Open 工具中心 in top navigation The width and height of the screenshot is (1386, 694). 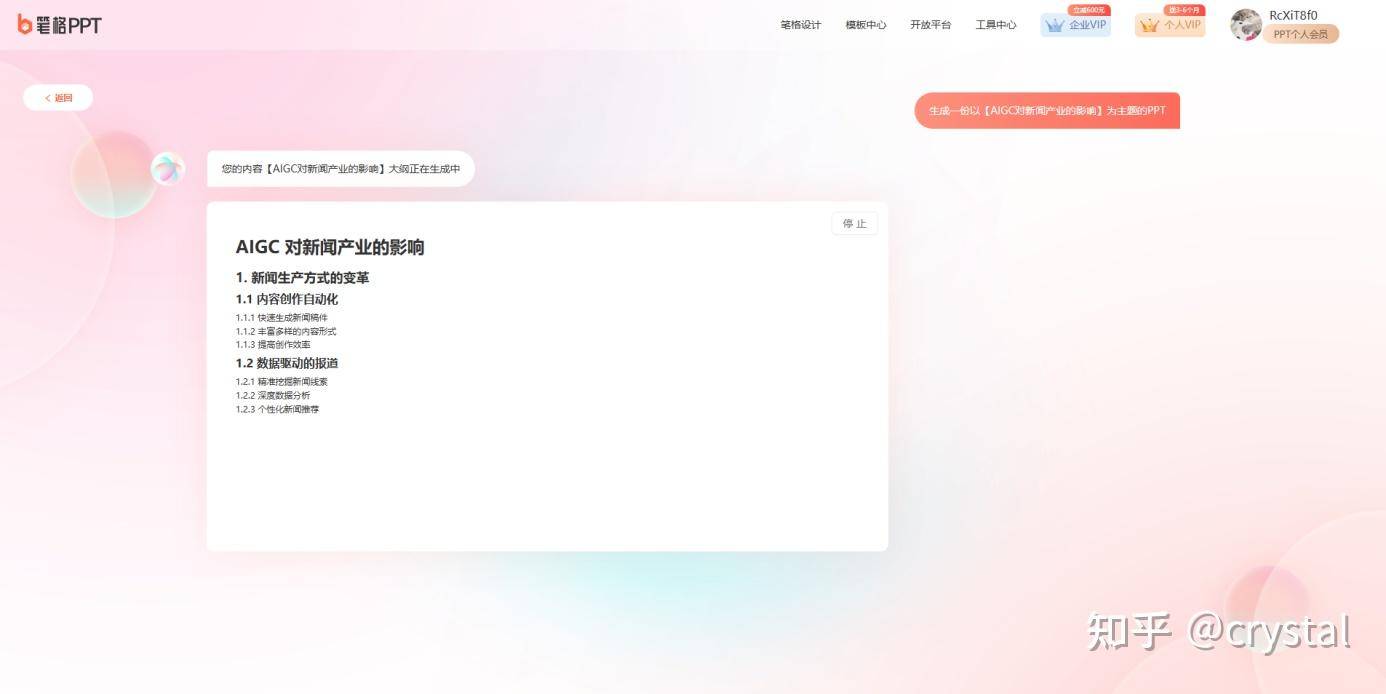(x=995, y=25)
